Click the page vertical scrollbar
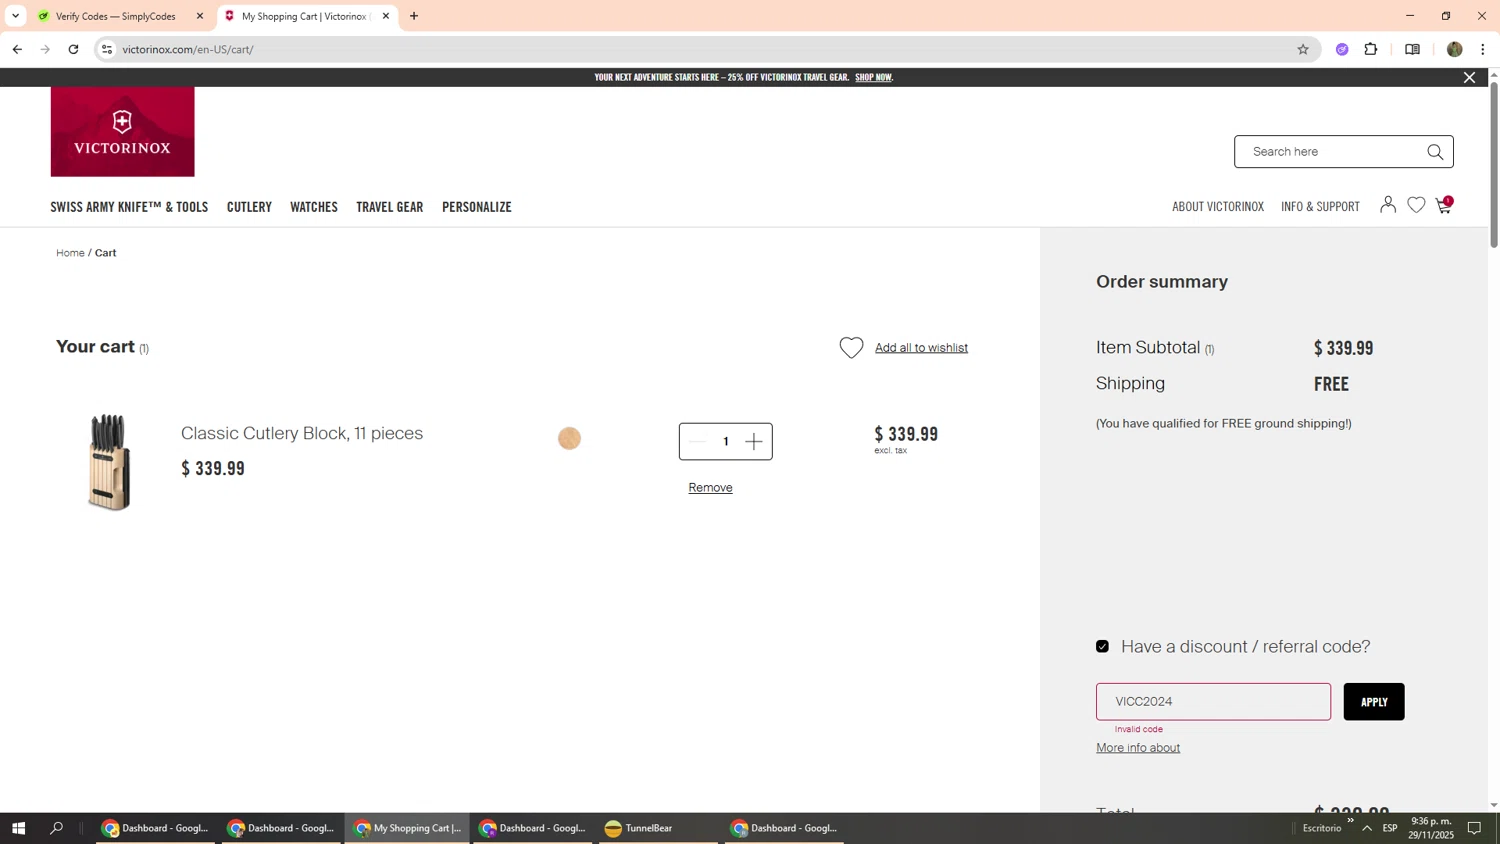Screen dimensions: 1500x844 pyautogui.click(x=1494, y=165)
